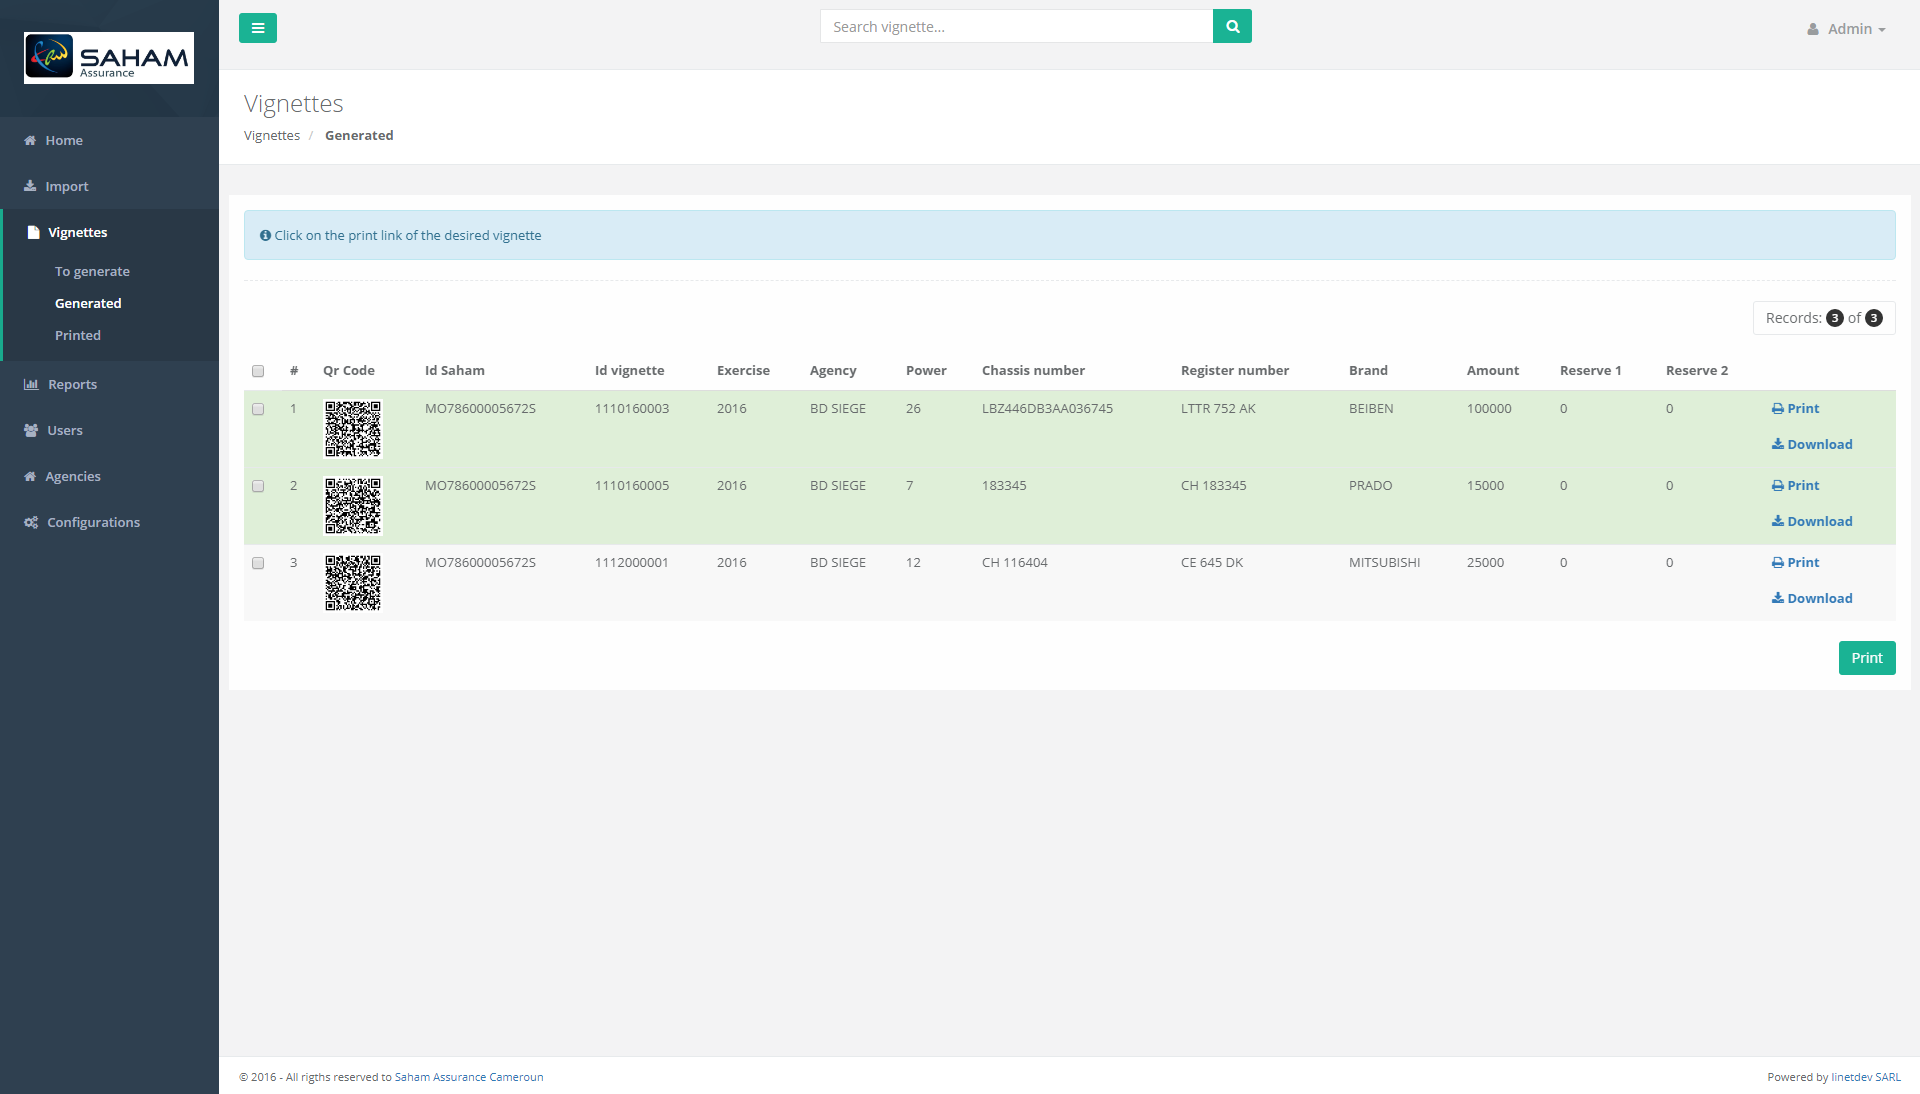Open Import from the sidebar
1920x1094 pixels.
[66, 187]
